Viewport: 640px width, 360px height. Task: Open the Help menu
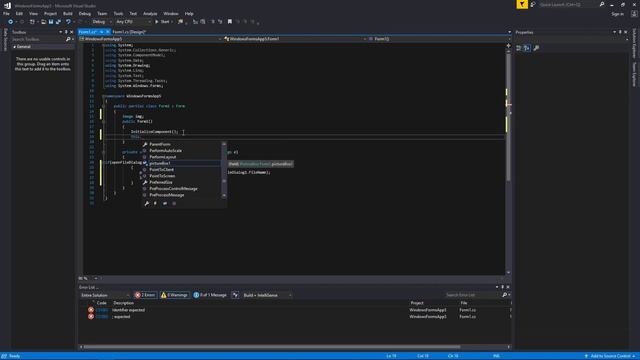189,13
